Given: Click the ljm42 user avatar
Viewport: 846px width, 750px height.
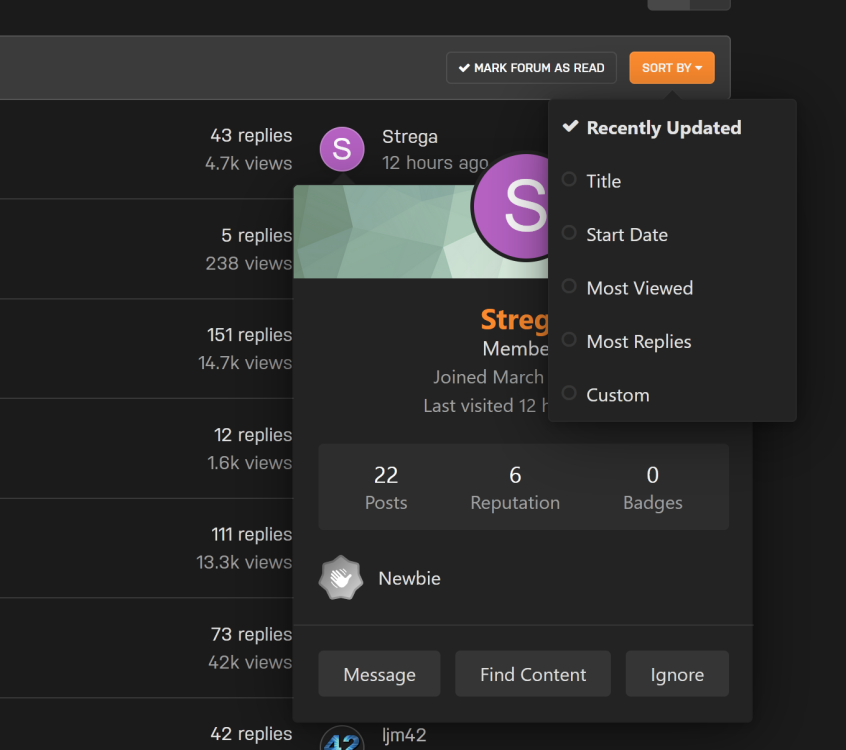Looking at the screenshot, I should click(x=342, y=738).
